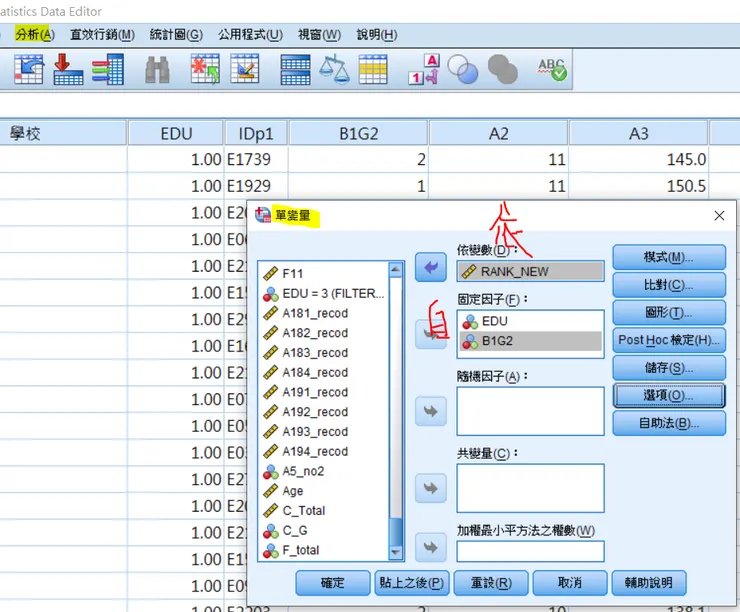Click the 貼上之後(P) paste button
The image size is (740, 612).
pyautogui.click(x=412, y=583)
